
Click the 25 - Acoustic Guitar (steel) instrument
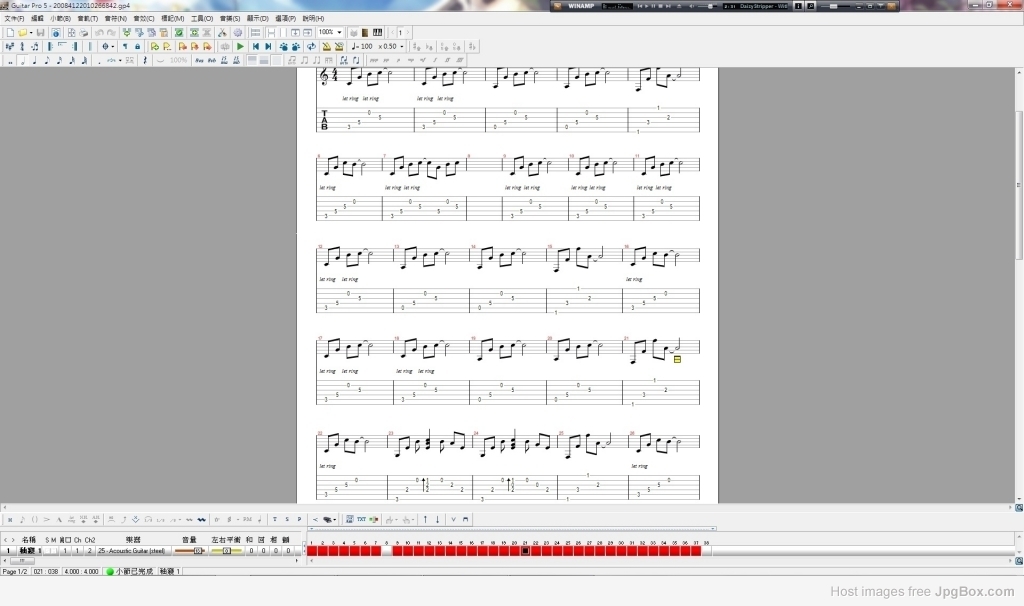[x=132, y=551]
